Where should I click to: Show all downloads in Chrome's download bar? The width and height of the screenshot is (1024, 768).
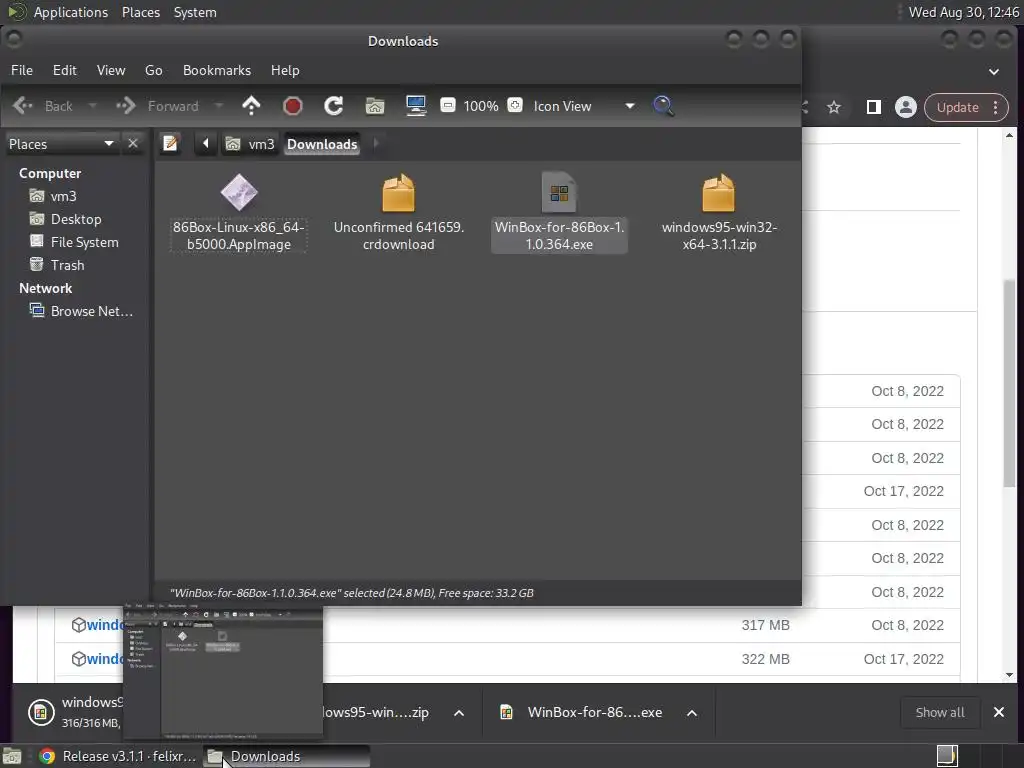[940, 712]
